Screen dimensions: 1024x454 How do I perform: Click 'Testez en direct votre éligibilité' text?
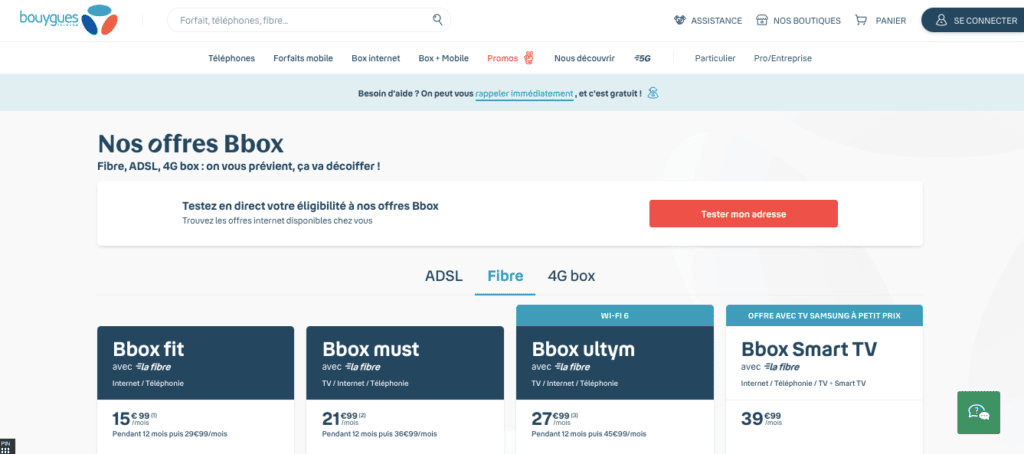310,206
